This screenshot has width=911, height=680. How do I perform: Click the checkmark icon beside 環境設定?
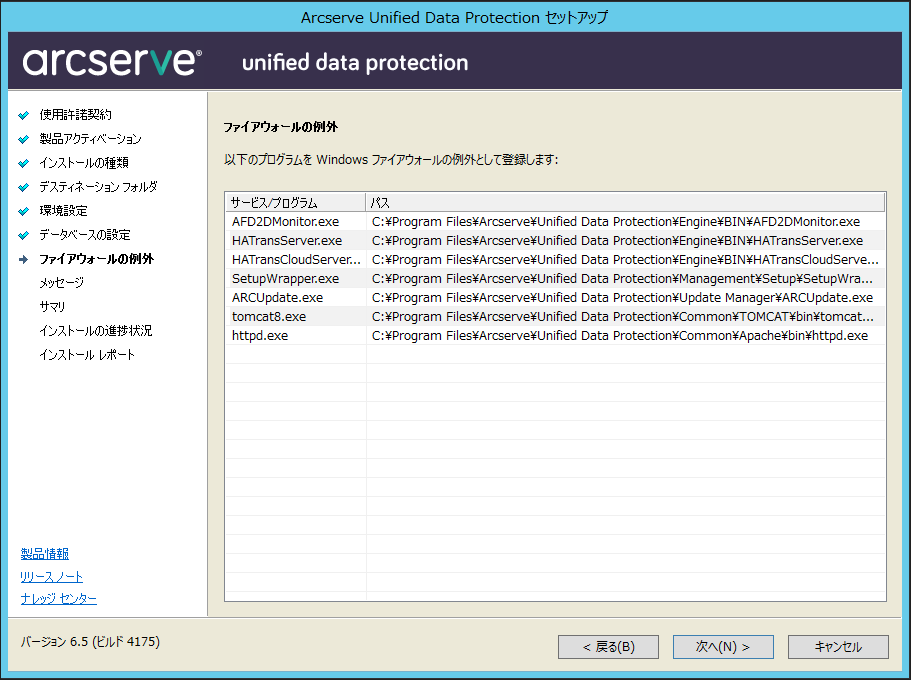coord(23,211)
